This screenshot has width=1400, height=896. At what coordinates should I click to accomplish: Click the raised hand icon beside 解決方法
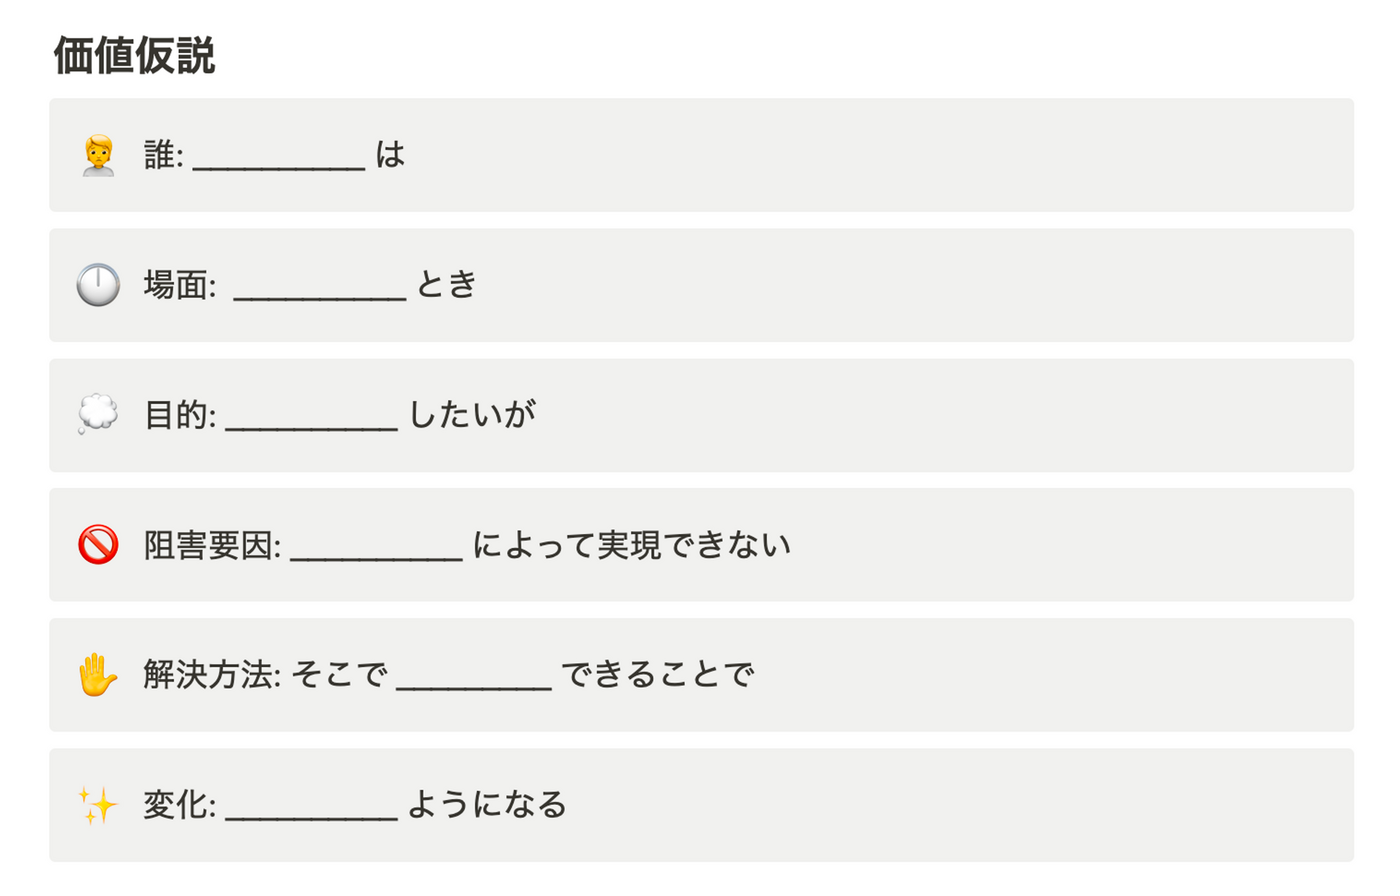pos(98,675)
